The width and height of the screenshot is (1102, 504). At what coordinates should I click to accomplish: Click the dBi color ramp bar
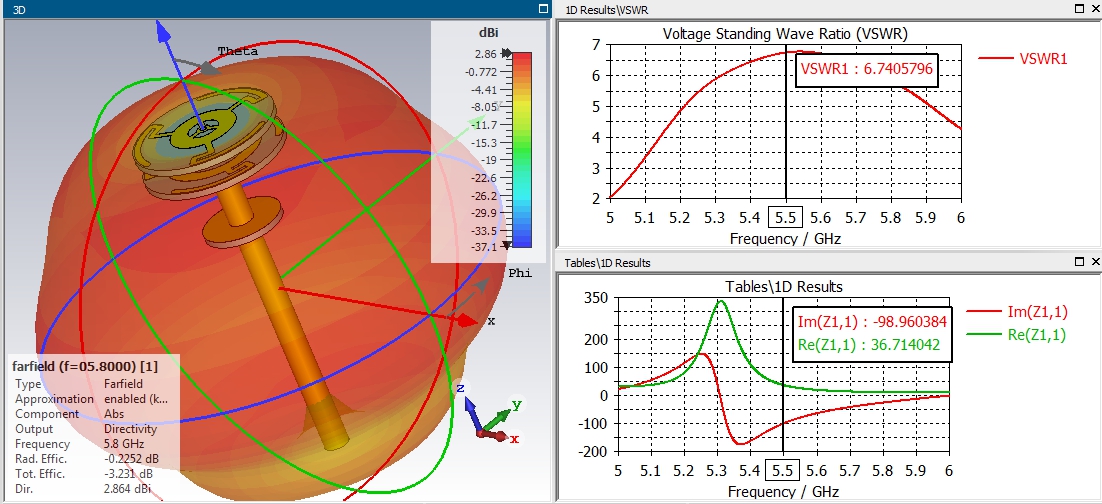(521, 149)
